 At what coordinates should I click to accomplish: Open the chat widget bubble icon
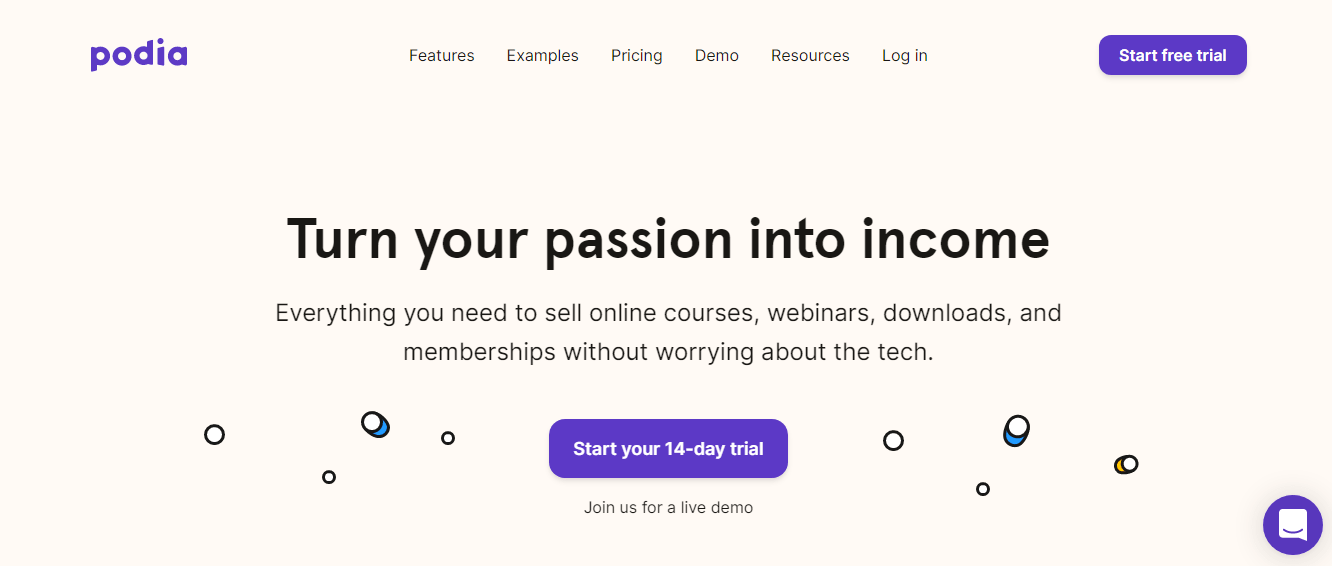point(1293,525)
